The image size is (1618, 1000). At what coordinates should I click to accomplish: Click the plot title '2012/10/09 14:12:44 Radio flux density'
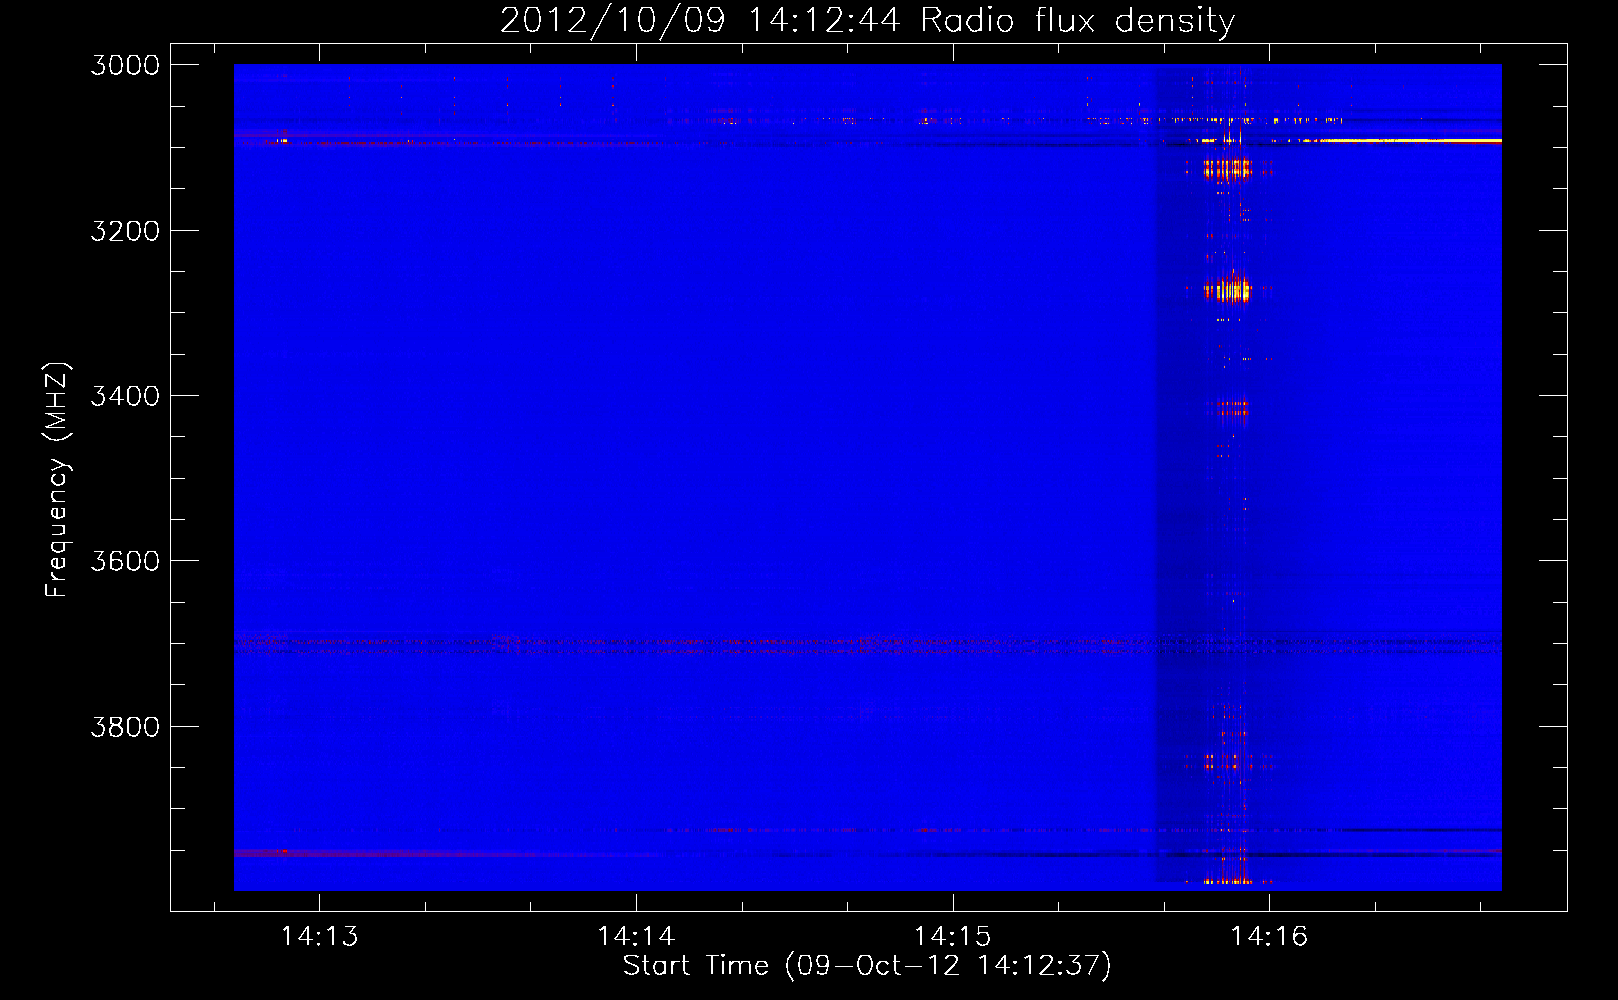[867, 20]
